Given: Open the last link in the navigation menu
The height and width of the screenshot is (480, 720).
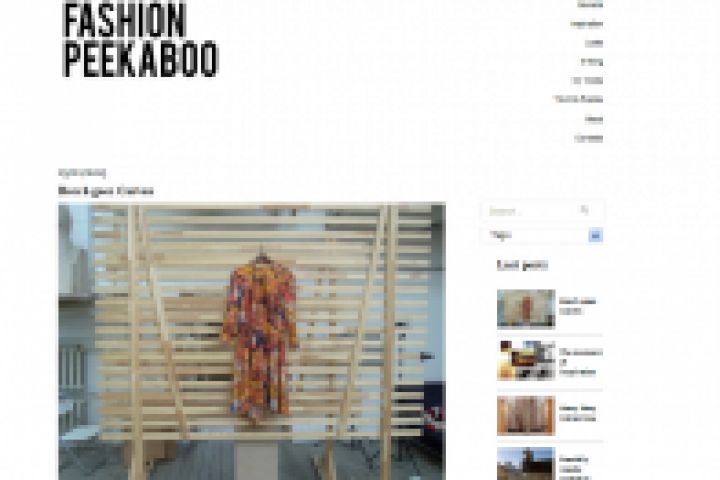Looking at the screenshot, I should (589, 138).
